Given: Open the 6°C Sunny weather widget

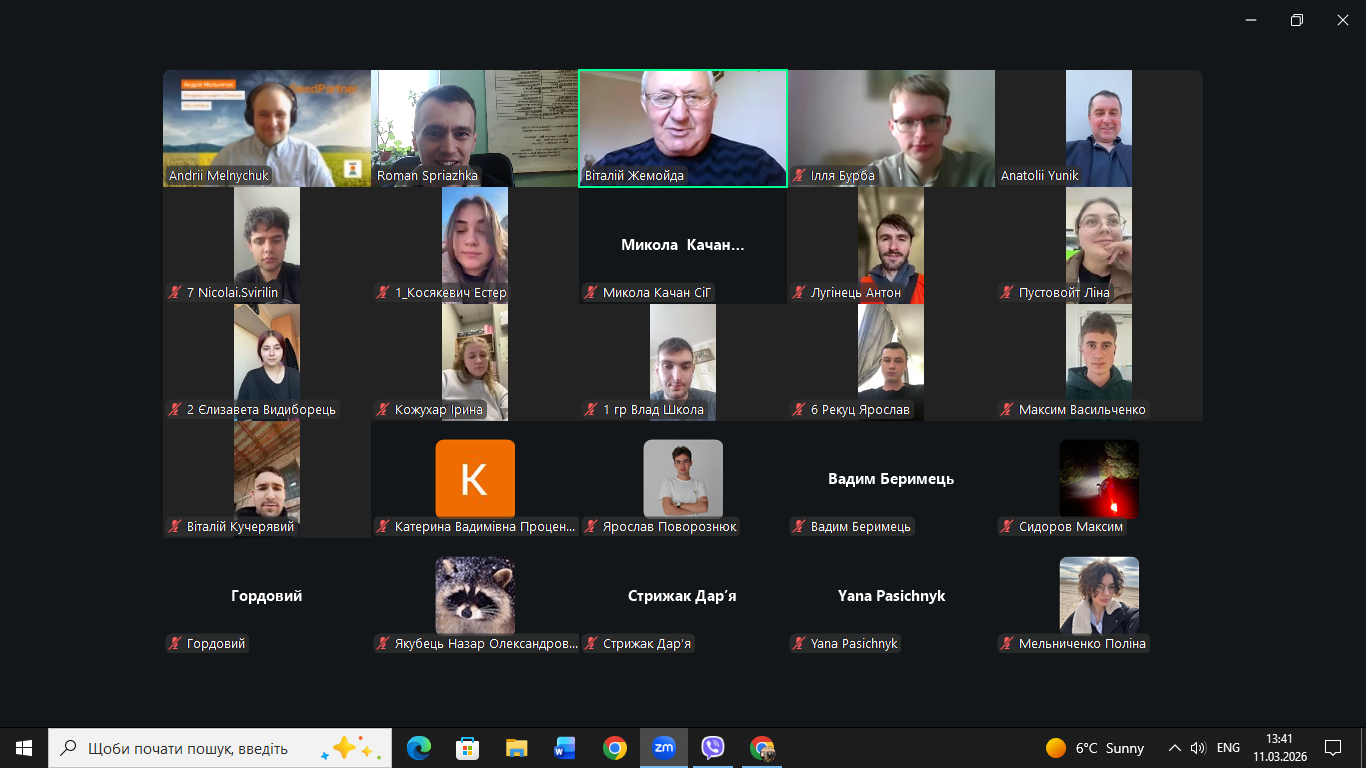Looking at the screenshot, I should tap(1095, 748).
